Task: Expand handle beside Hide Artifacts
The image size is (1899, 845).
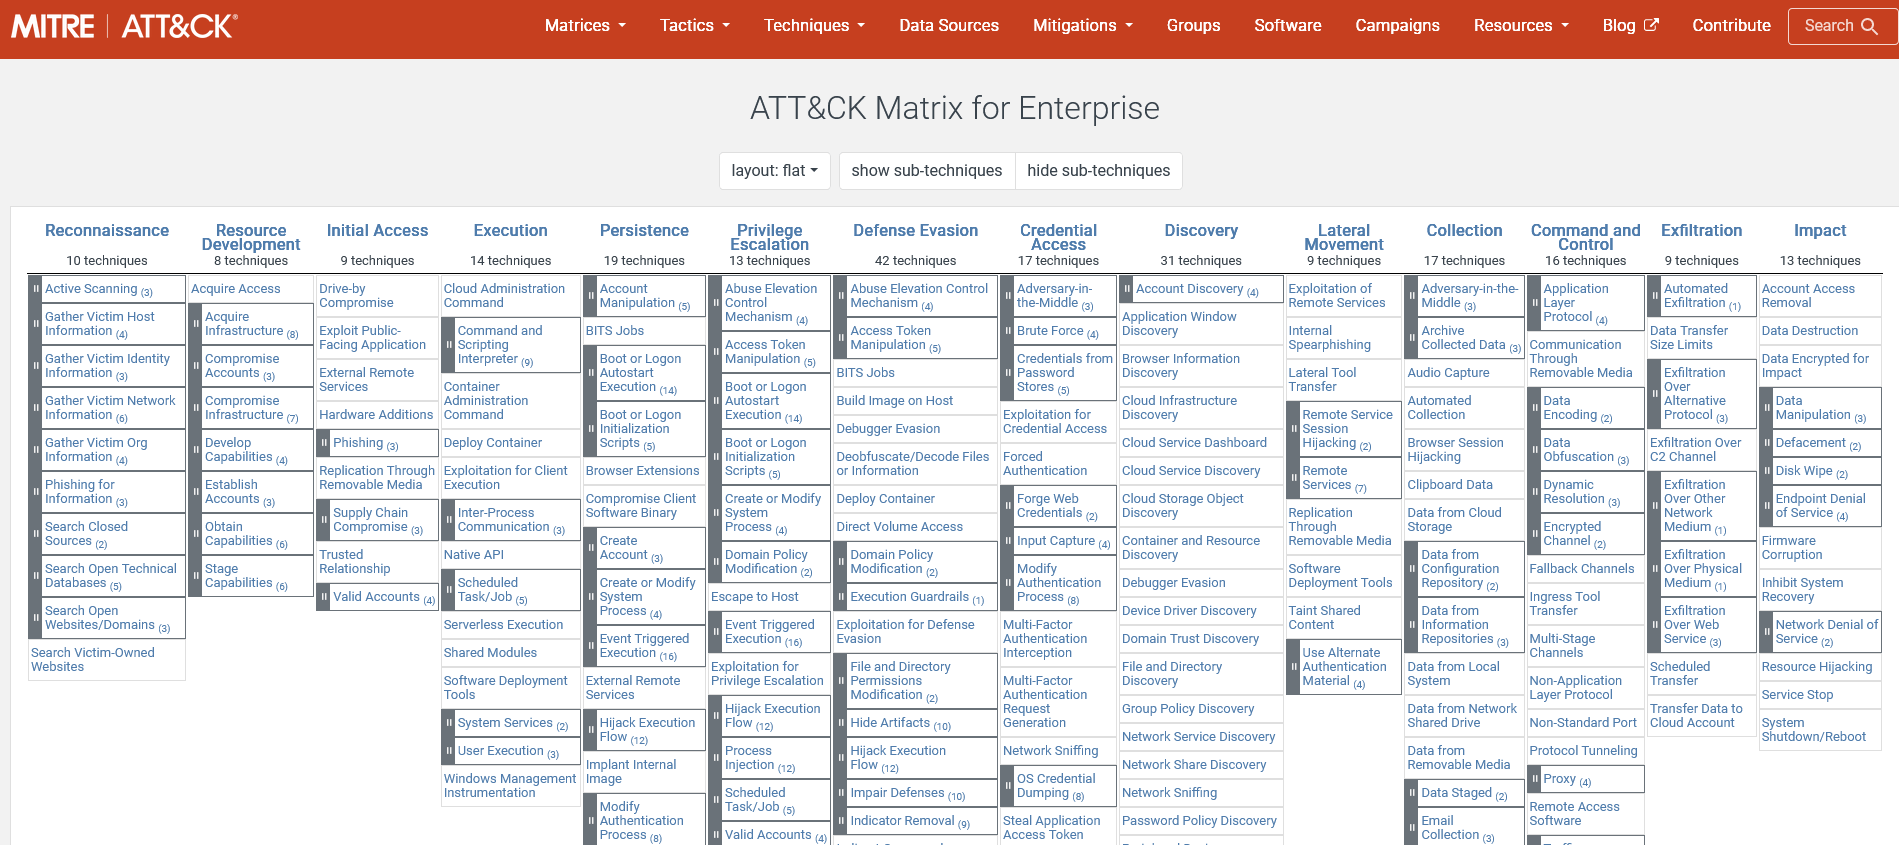Action: pyautogui.click(x=841, y=723)
